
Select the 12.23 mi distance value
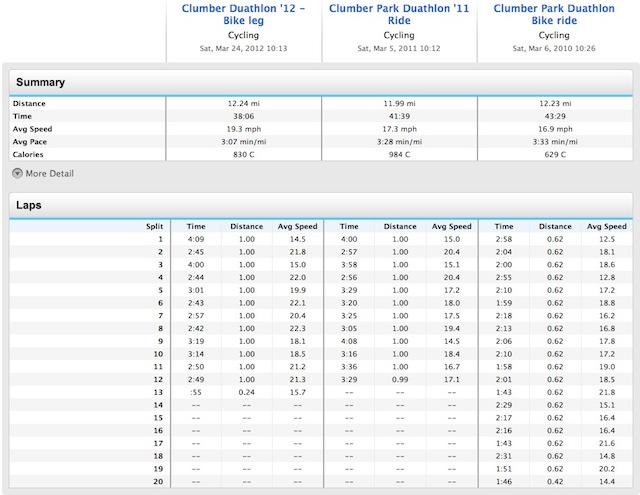point(555,104)
